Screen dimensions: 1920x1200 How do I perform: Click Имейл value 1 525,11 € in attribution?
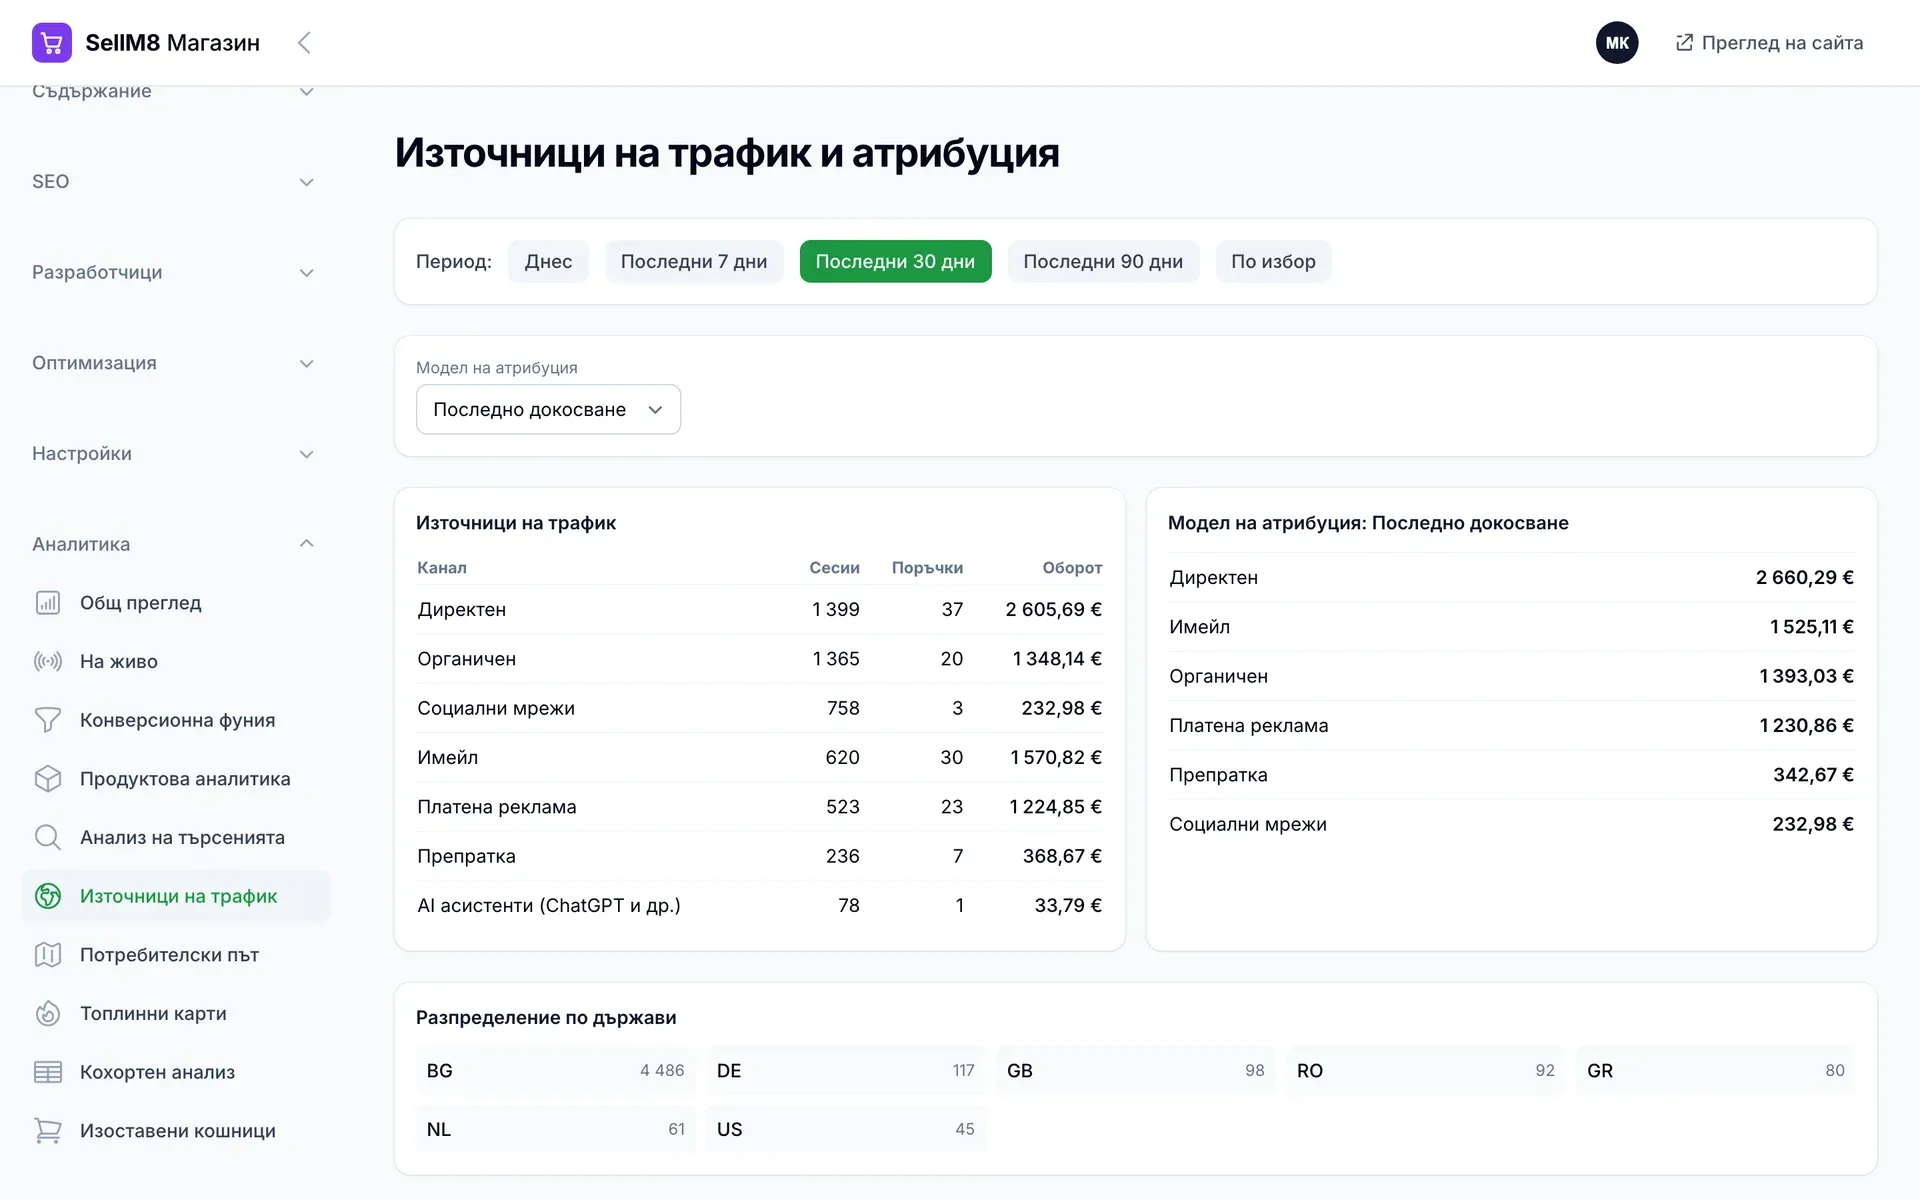(x=1811, y=627)
